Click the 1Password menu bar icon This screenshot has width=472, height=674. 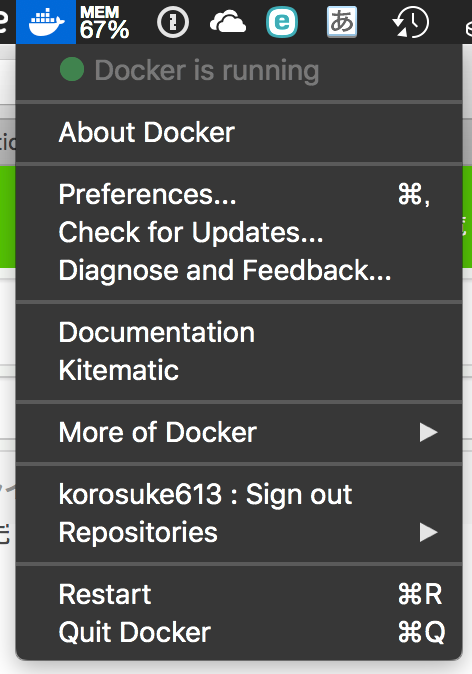(173, 22)
